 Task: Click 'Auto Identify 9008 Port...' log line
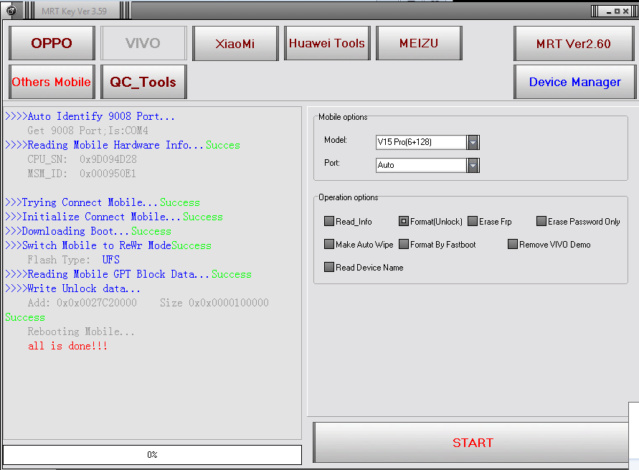click(x=90, y=116)
